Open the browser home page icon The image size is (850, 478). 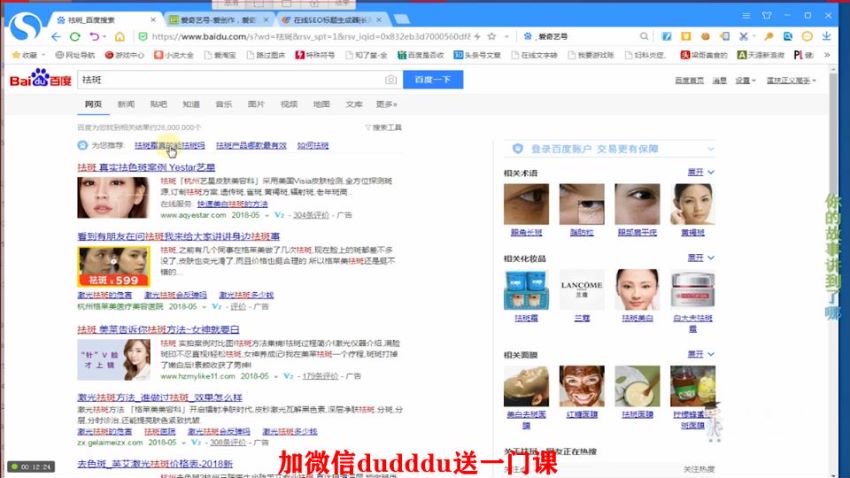pos(120,37)
